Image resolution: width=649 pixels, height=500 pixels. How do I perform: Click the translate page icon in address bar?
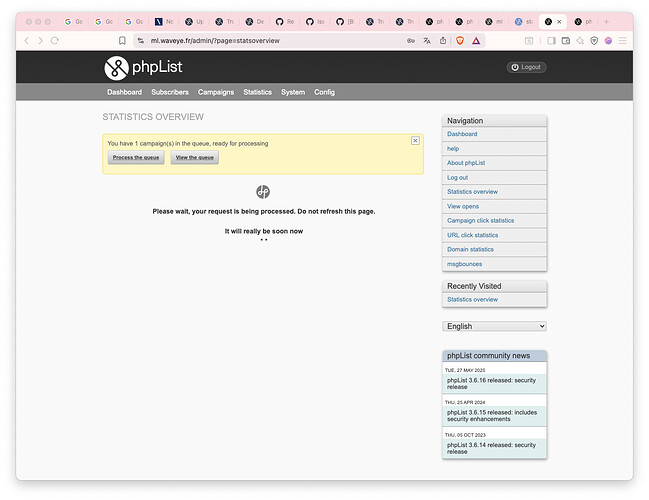[427, 40]
